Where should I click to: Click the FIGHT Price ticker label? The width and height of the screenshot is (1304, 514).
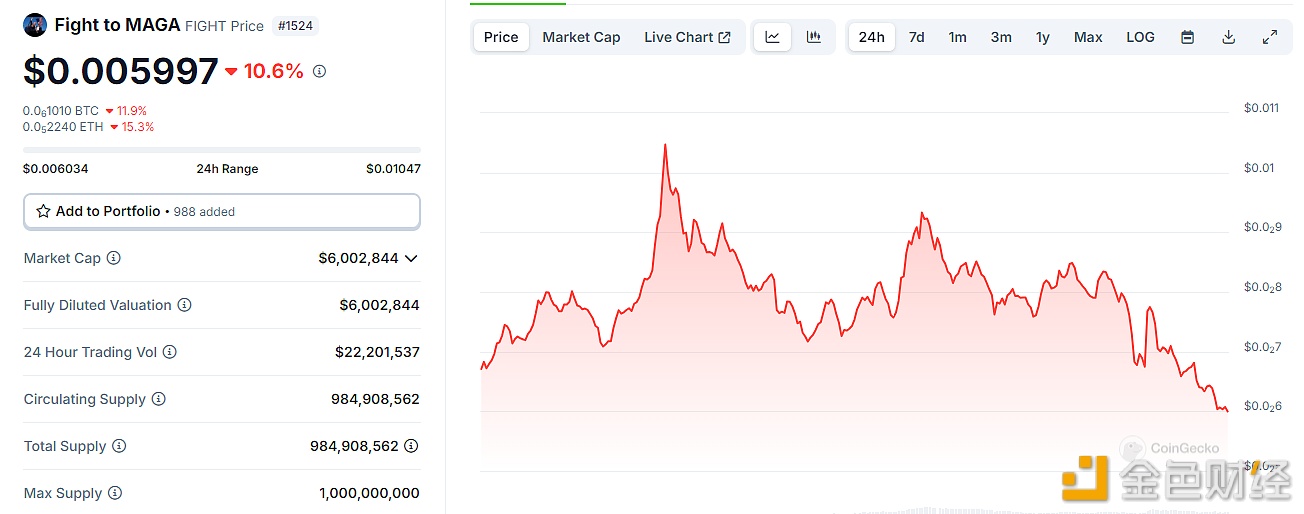click(x=224, y=26)
